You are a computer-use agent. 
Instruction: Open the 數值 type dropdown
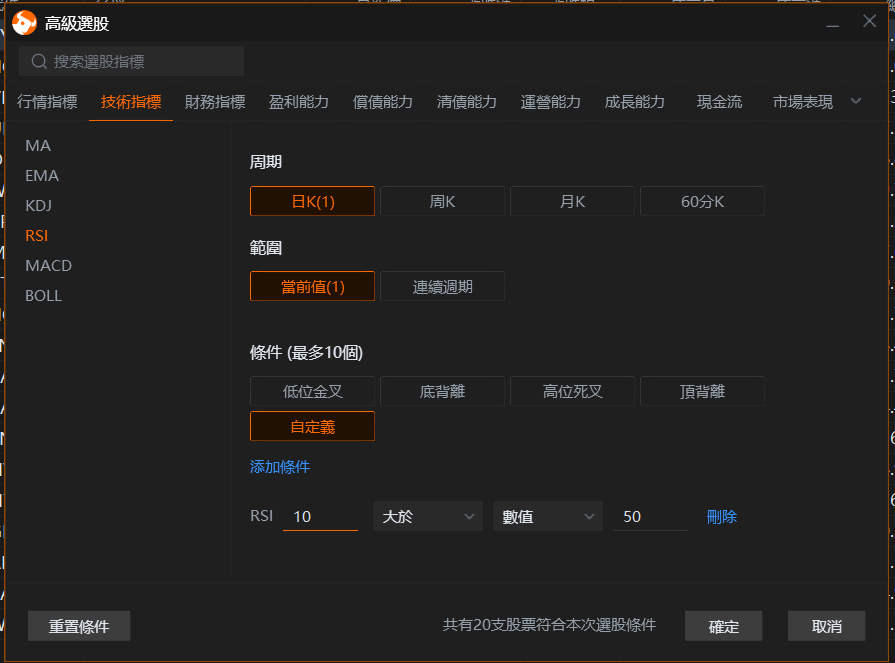(547, 517)
